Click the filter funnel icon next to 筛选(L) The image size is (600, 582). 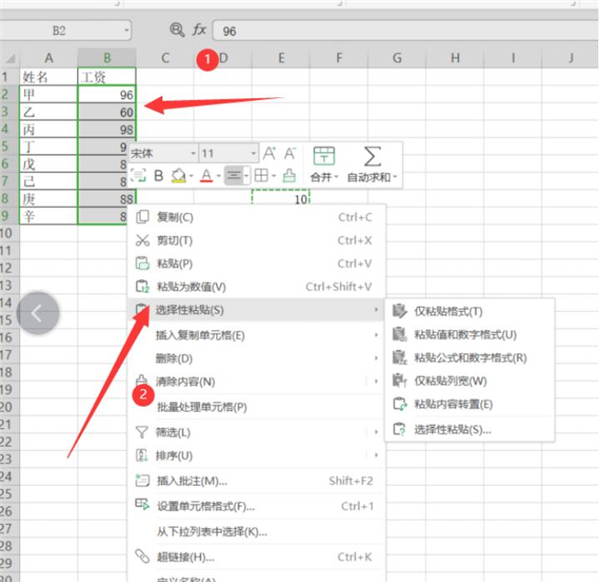pos(142,432)
